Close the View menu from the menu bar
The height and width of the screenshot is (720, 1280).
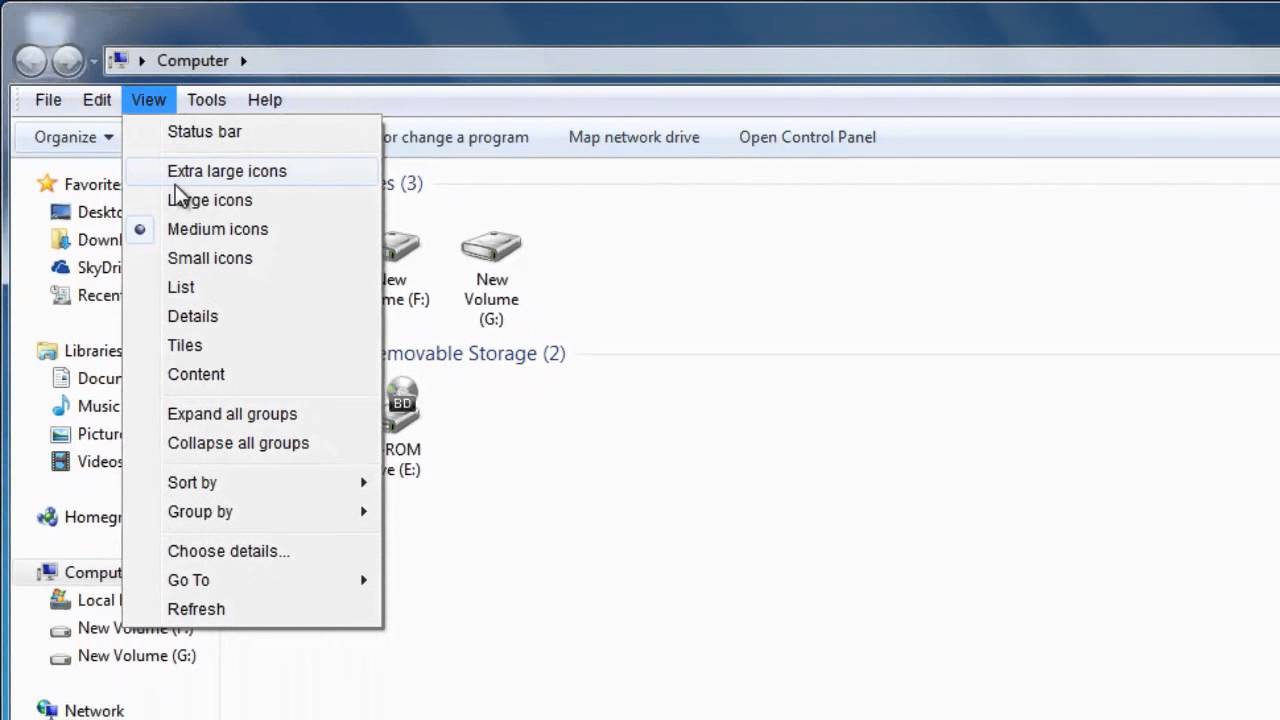click(x=148, y=100)
